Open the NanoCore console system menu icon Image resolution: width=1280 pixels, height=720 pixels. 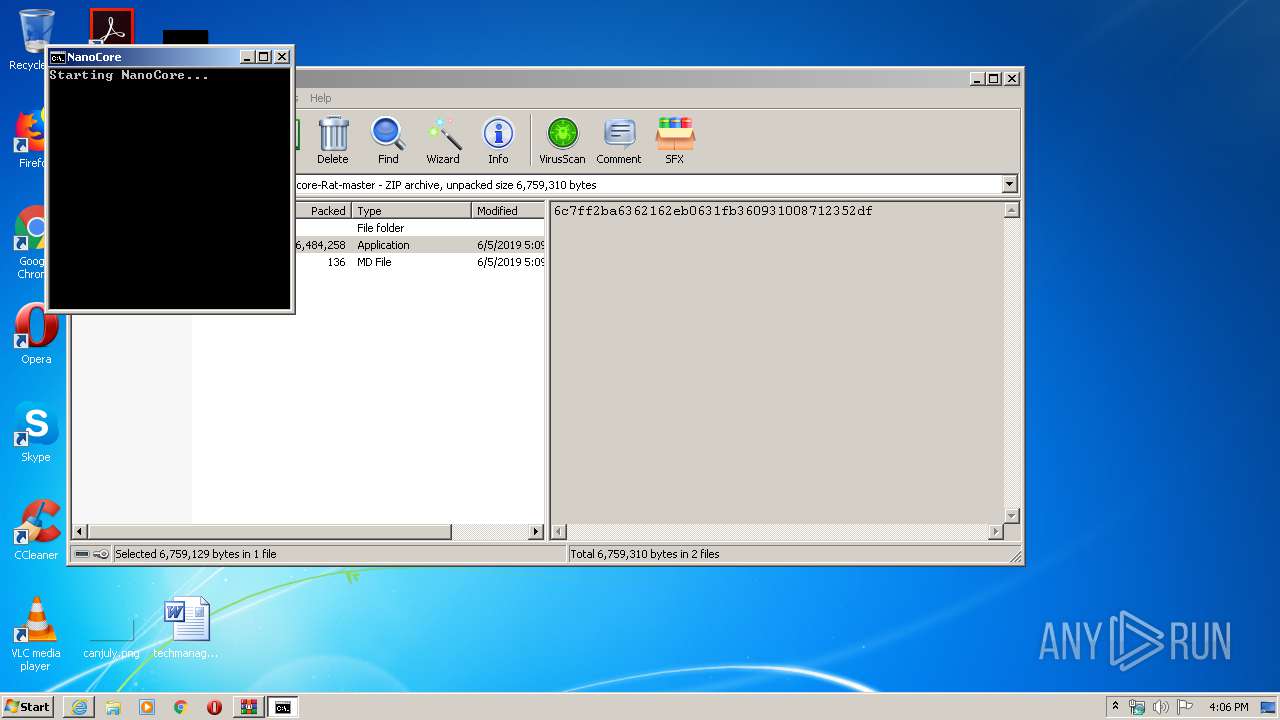[x=58, y=57]
